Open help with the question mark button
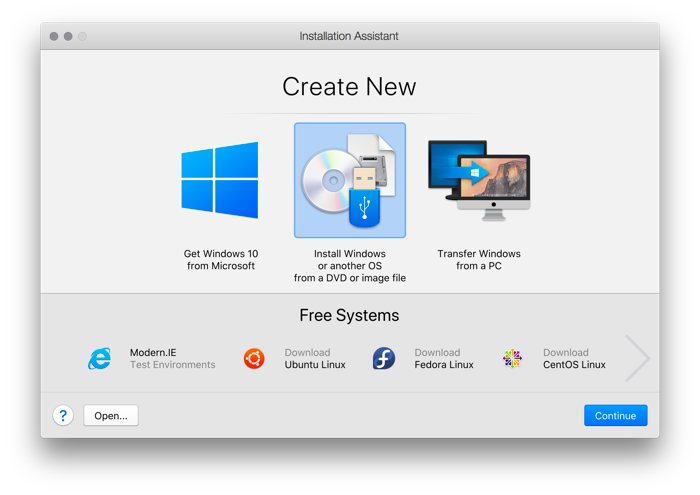Screen dimensions: 700x495 tap(63, 416)
